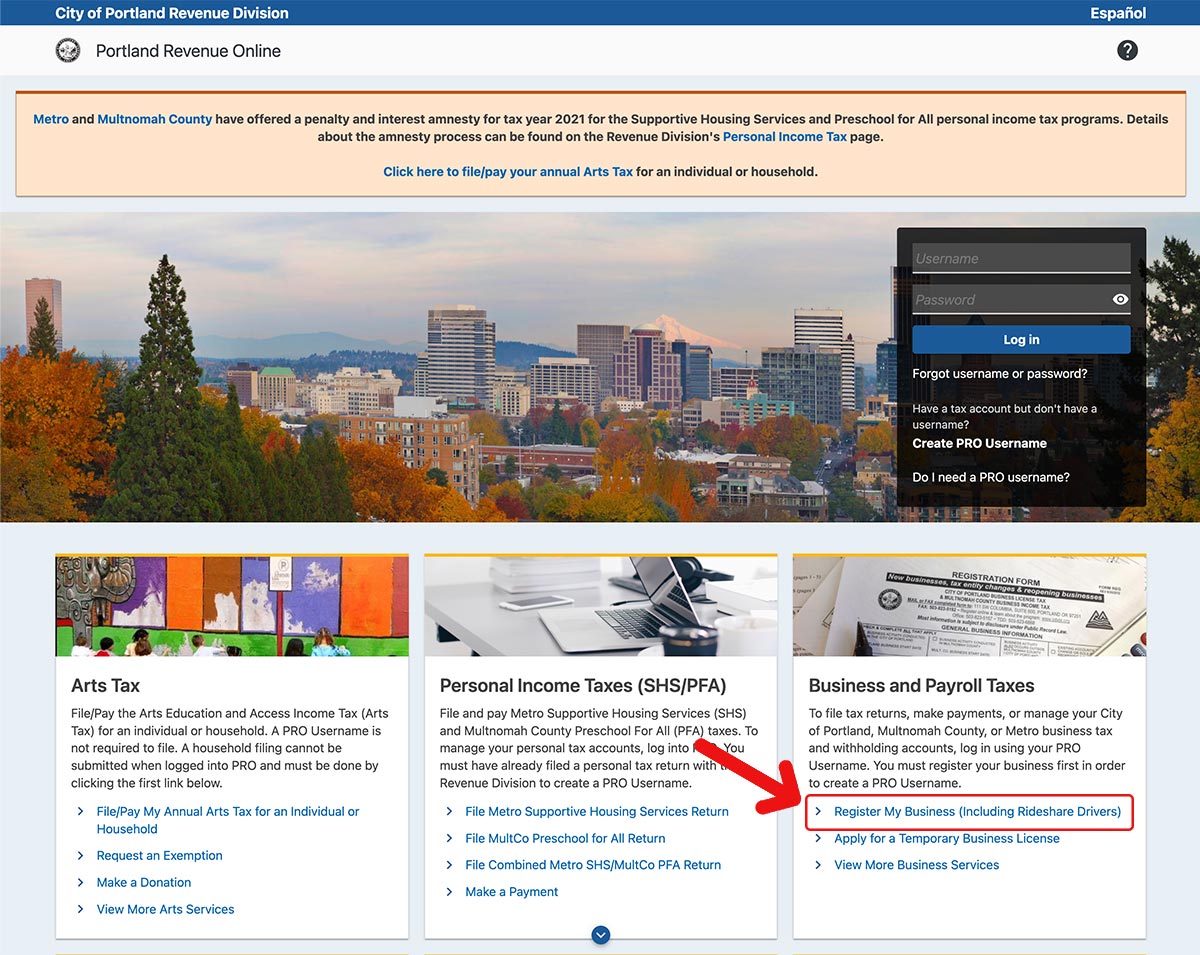Open Personal Income Tax page link in banner

pyautogui.click(x=784, y=137)
